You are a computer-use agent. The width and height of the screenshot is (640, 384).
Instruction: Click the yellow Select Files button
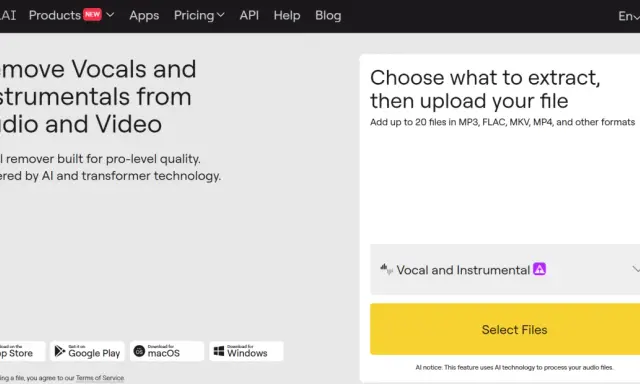pos(505,329)
